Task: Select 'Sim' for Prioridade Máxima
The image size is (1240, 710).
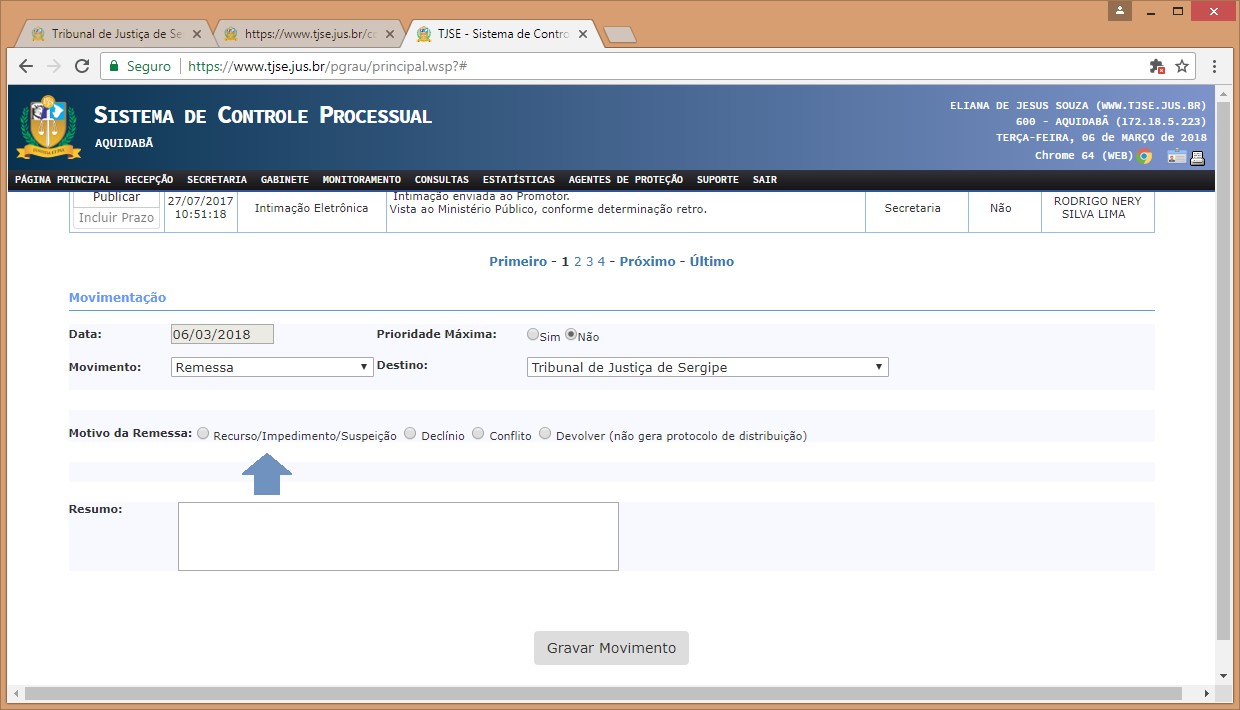Action: (533, 335)
